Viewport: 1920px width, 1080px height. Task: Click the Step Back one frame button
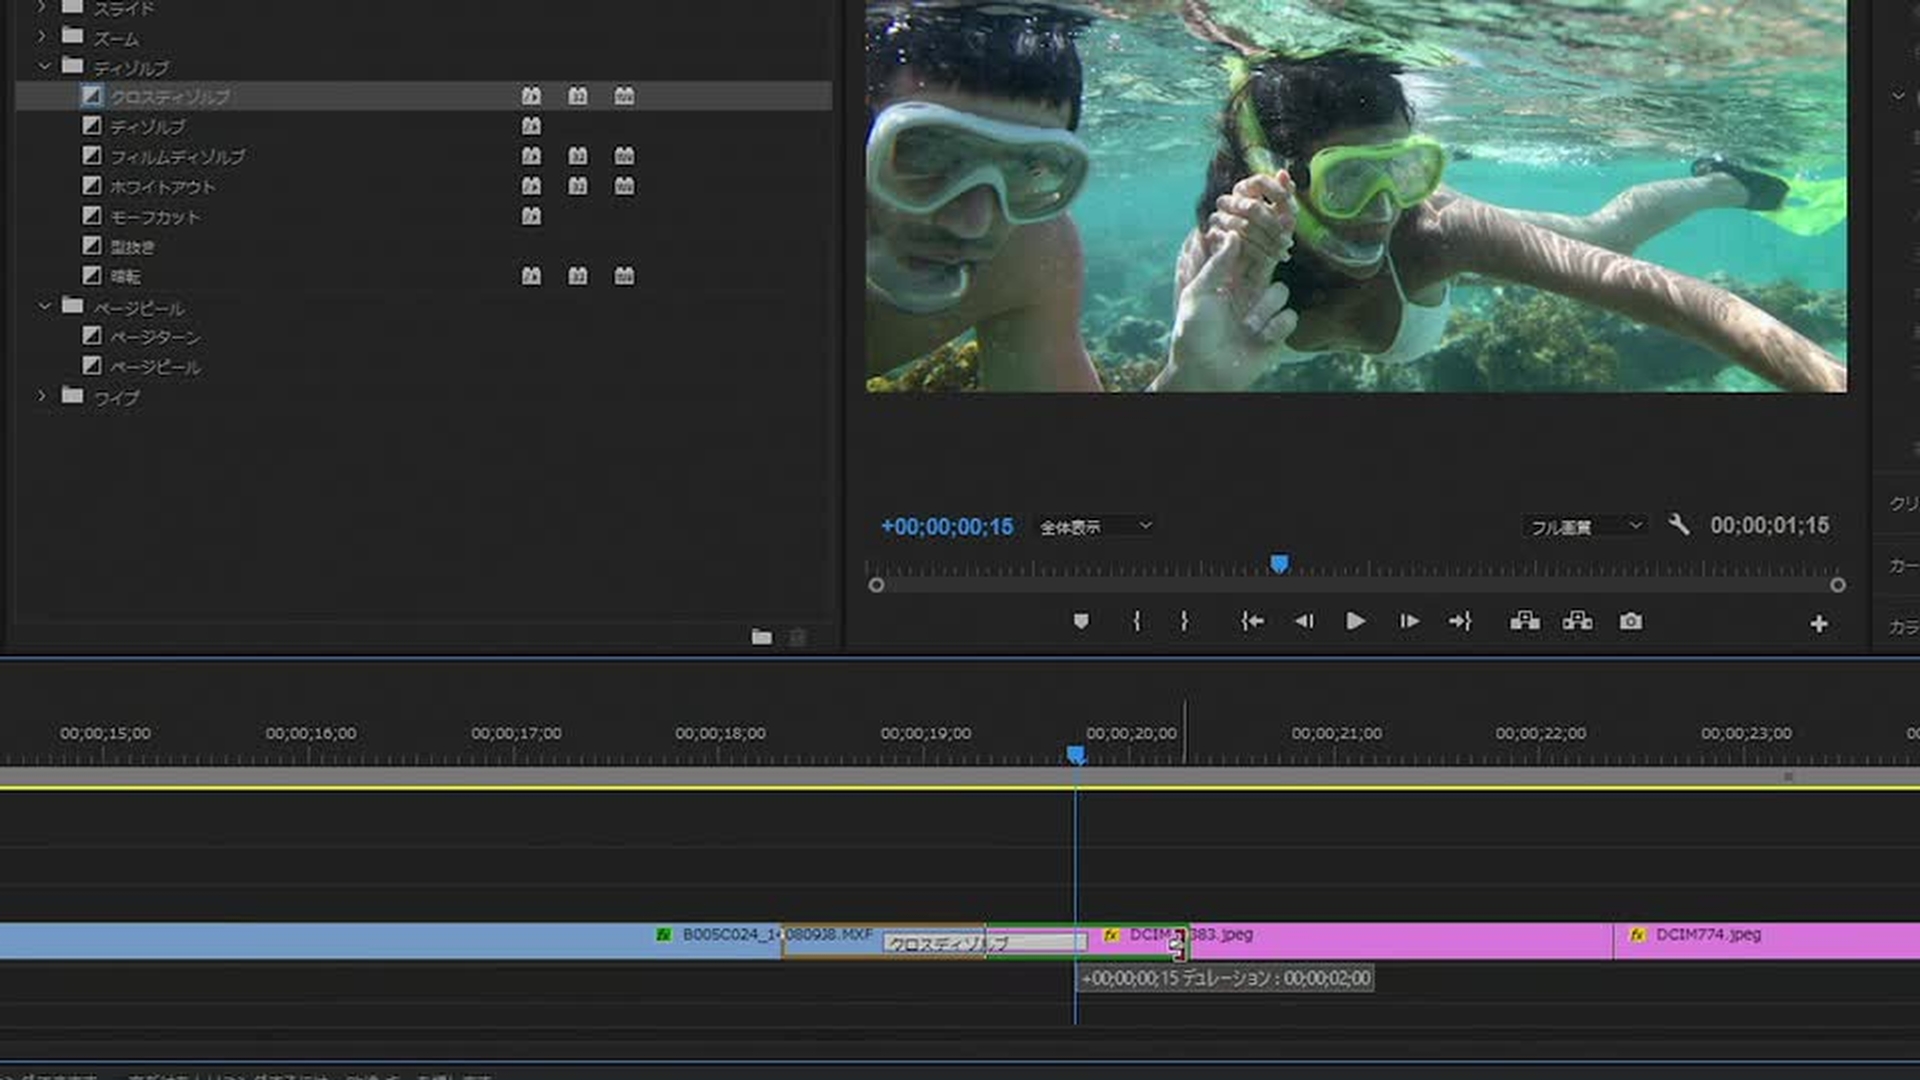[x=1303, y=622]
